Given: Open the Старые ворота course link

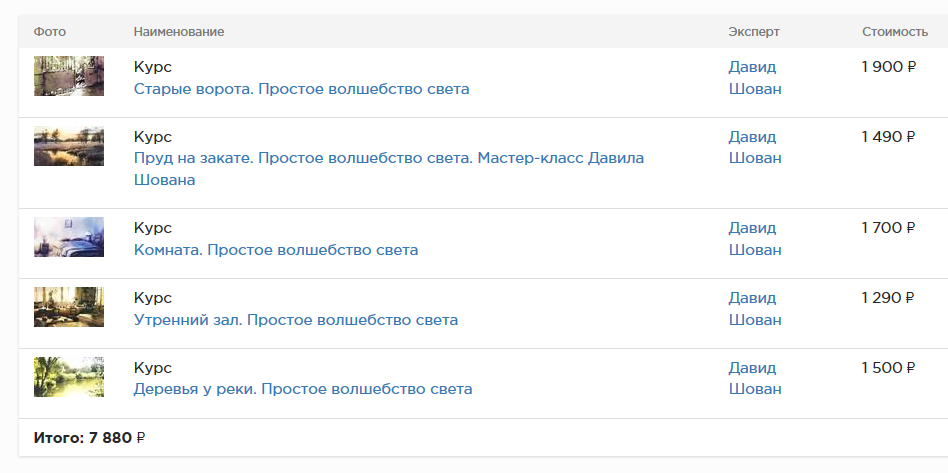Looking at the screenshot, I should pos(301,89).
